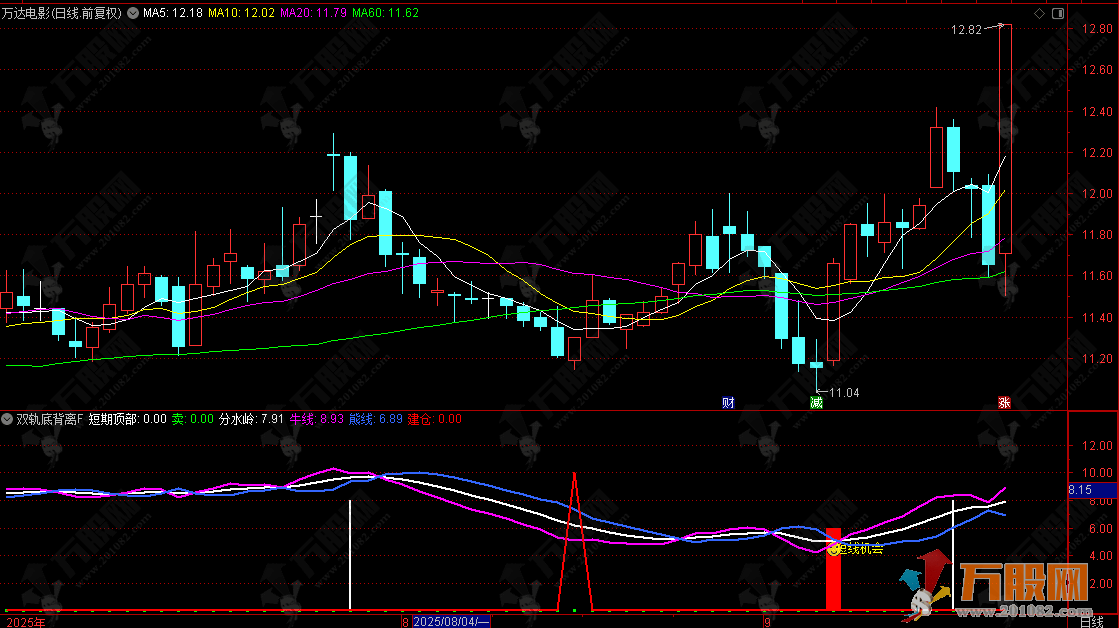Click the 2025/08/04/一 date label

pyautogui.click(x=451, y=622)
